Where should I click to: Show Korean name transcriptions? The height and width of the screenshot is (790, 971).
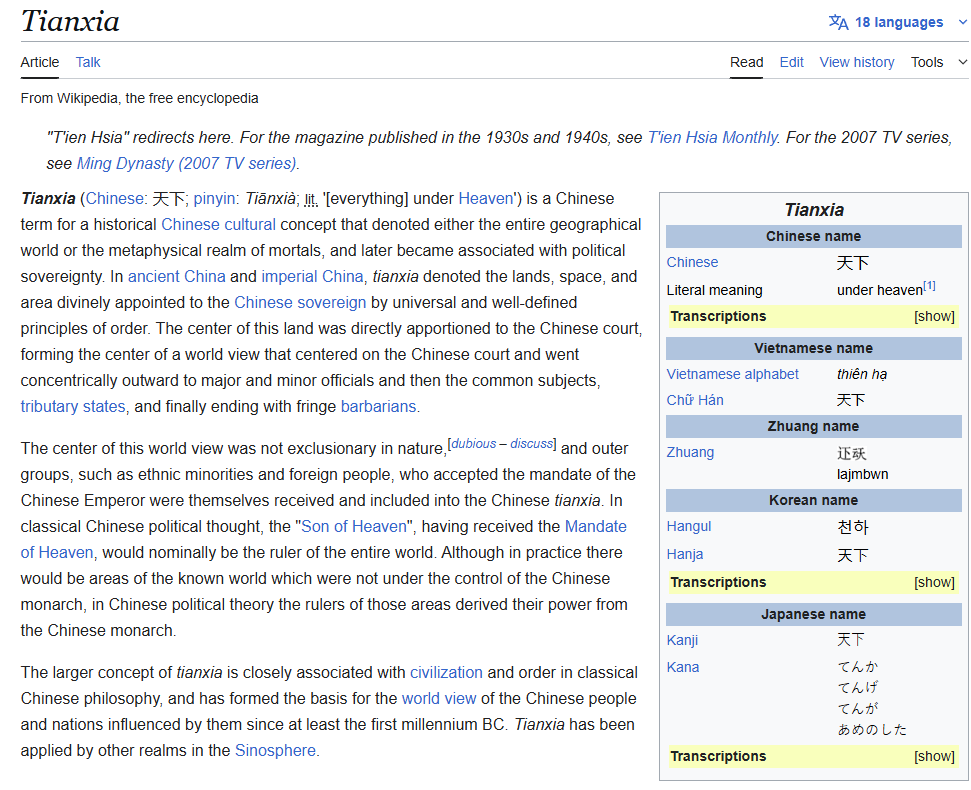coord(934,582)
